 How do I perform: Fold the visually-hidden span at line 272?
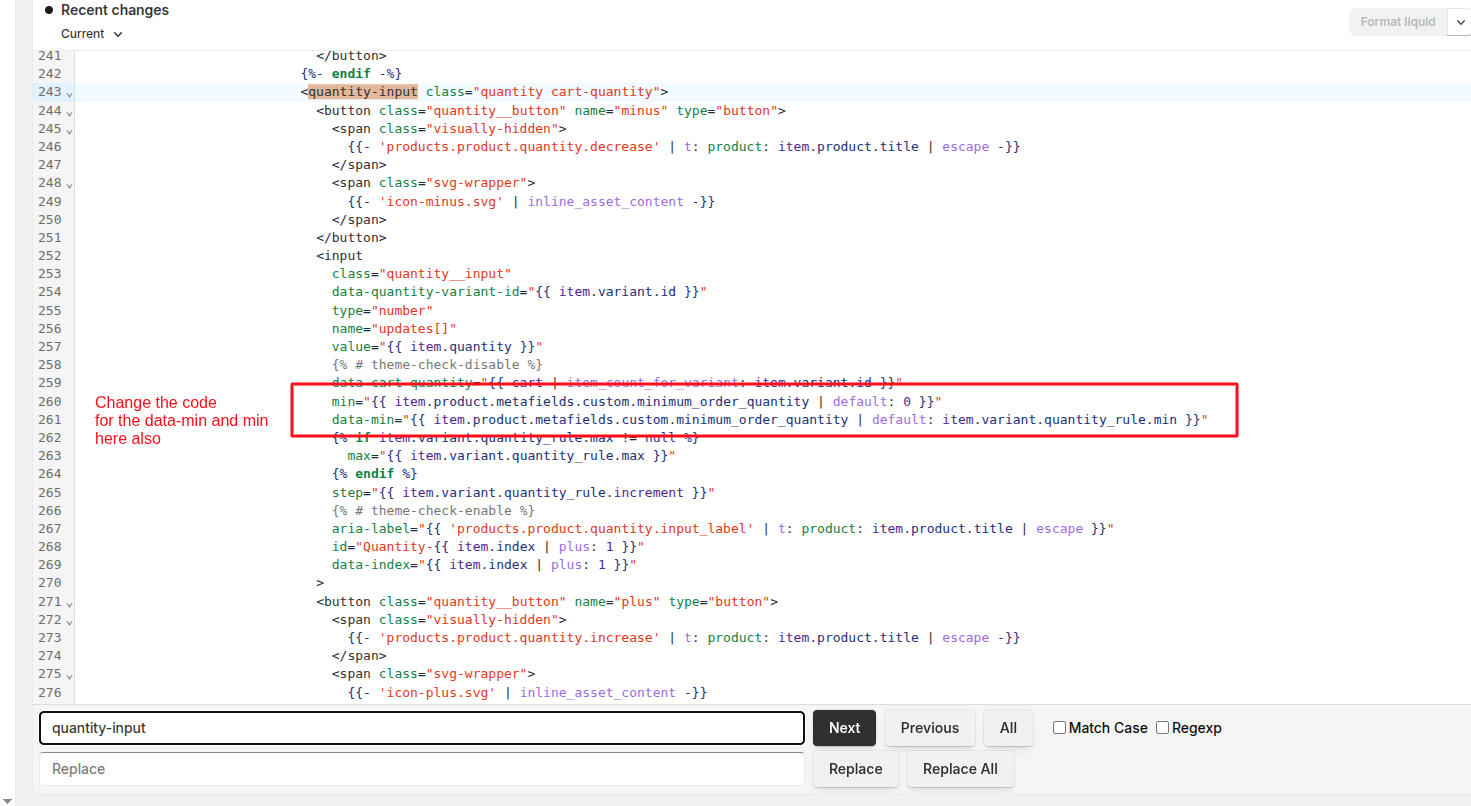[x=69, y=621]
